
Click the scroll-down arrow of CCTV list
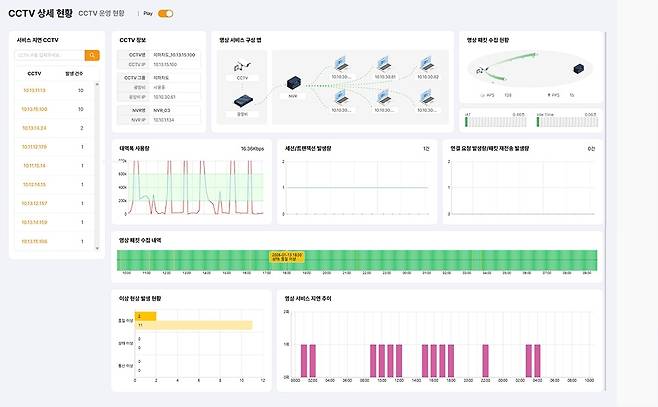97,248
